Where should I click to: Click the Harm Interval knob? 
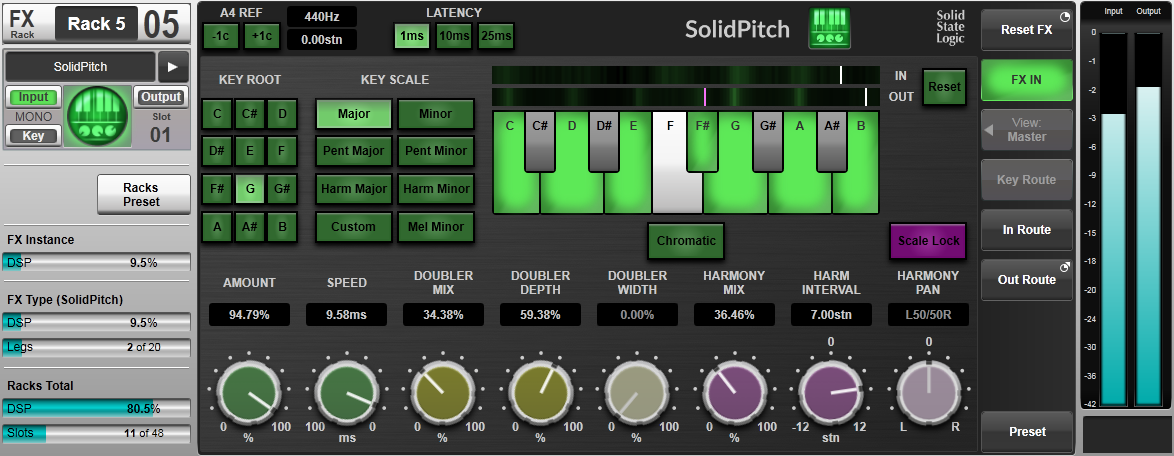(830, 391)
